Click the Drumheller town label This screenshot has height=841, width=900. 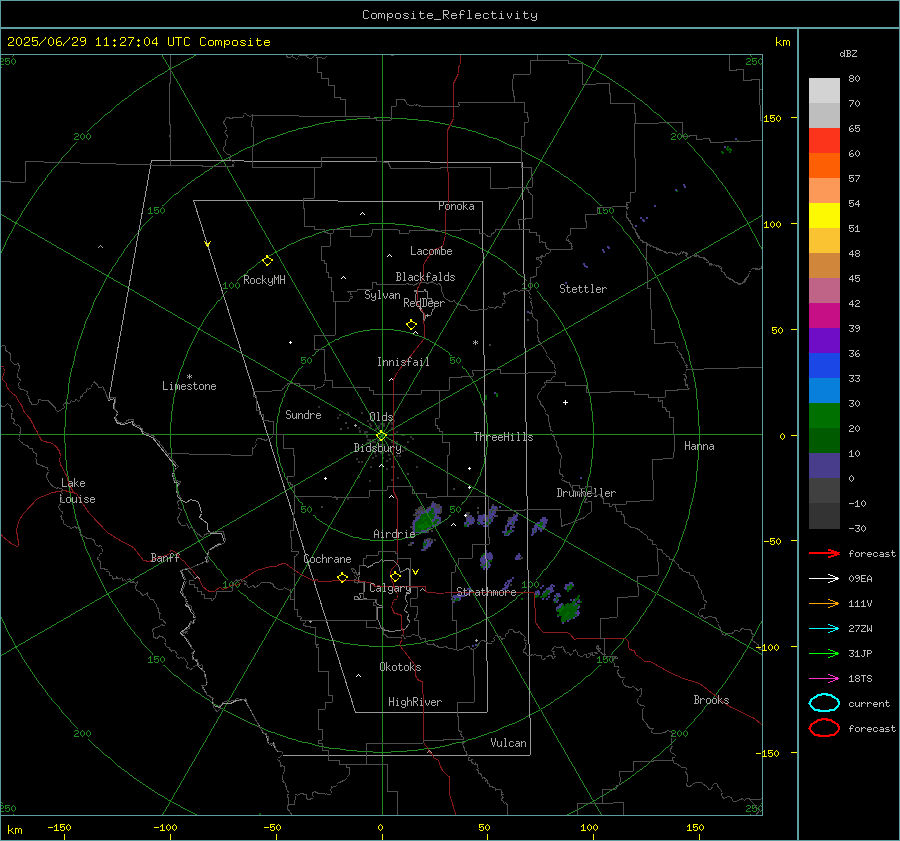pyautogui.click(x=586, y=493)
